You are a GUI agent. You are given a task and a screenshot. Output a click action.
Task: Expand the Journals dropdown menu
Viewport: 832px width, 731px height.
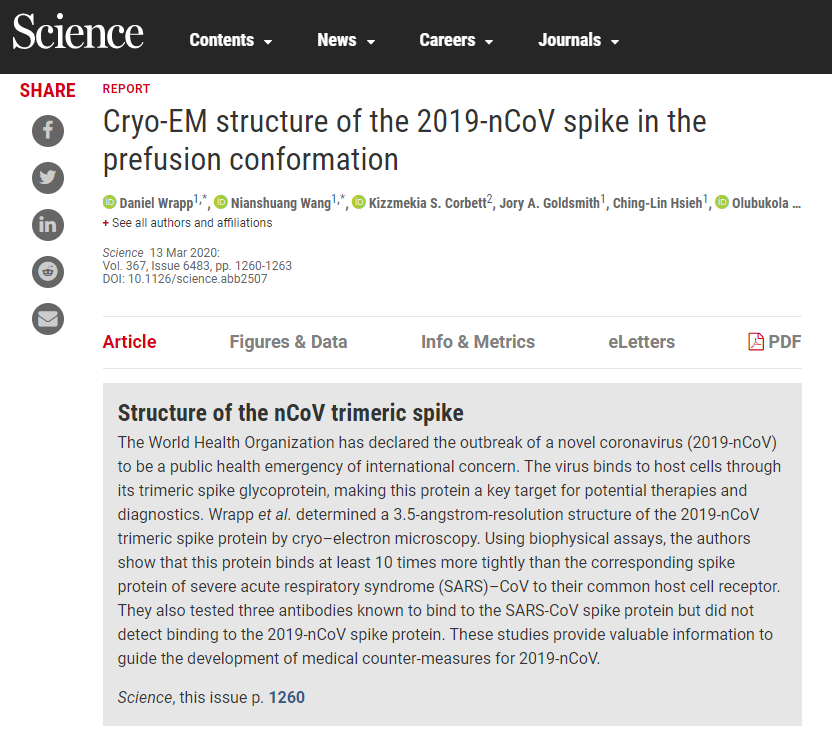578,40
